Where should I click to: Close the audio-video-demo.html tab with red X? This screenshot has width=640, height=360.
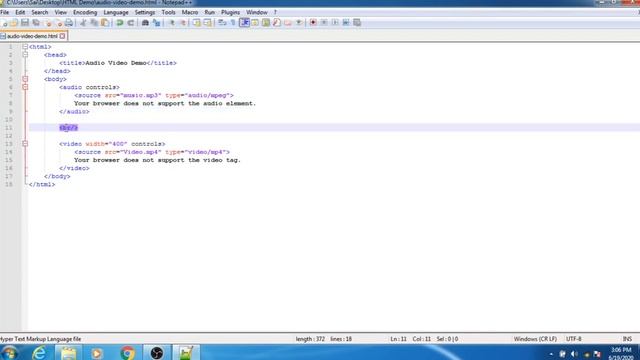[x=62, y=36]
